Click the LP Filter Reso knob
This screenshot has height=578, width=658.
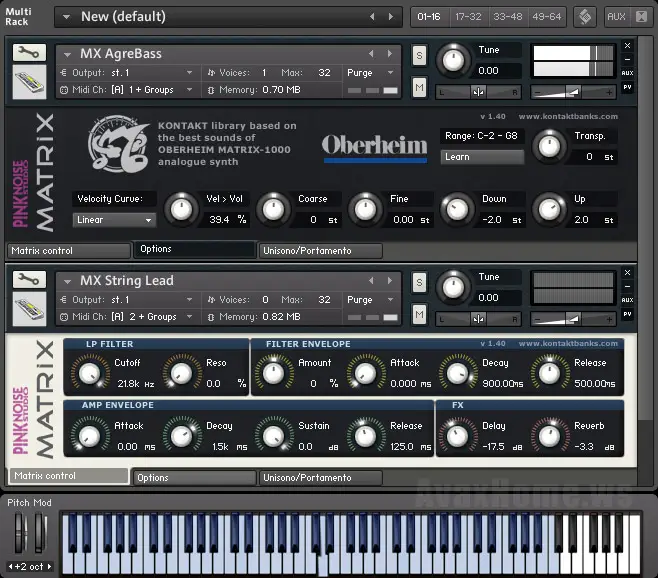[x=181, y=373]
